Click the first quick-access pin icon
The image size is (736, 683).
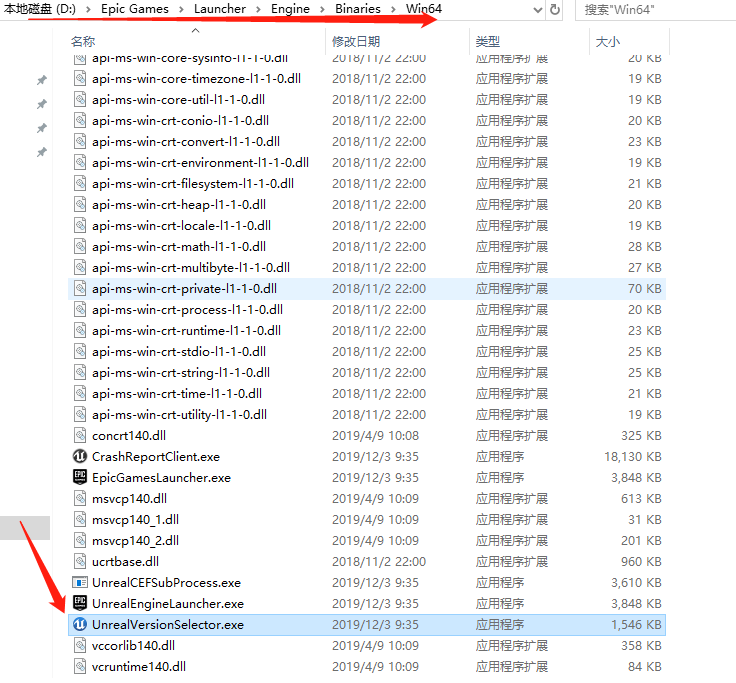coord(42,80)
